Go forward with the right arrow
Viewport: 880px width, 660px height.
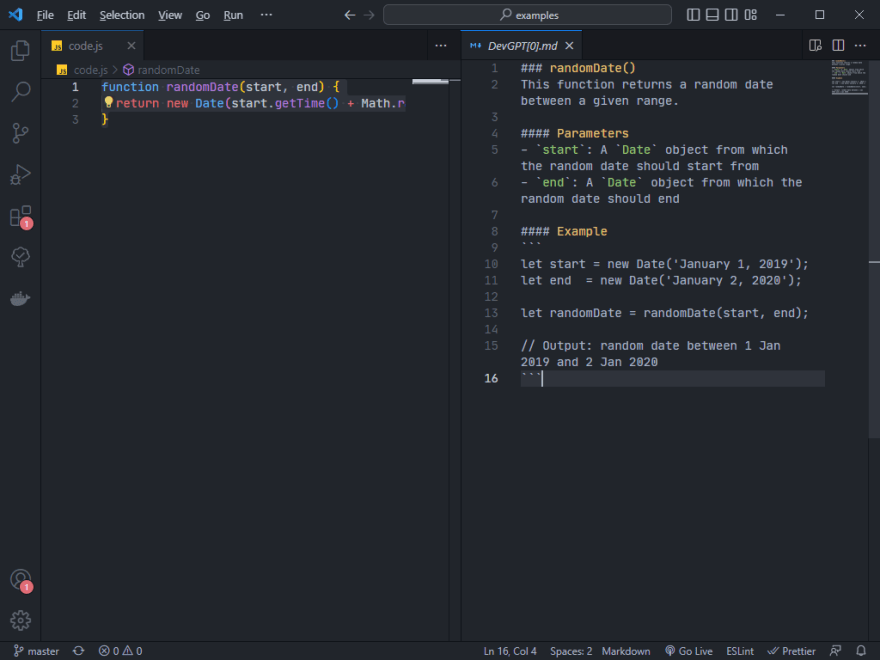click(369, 15)
